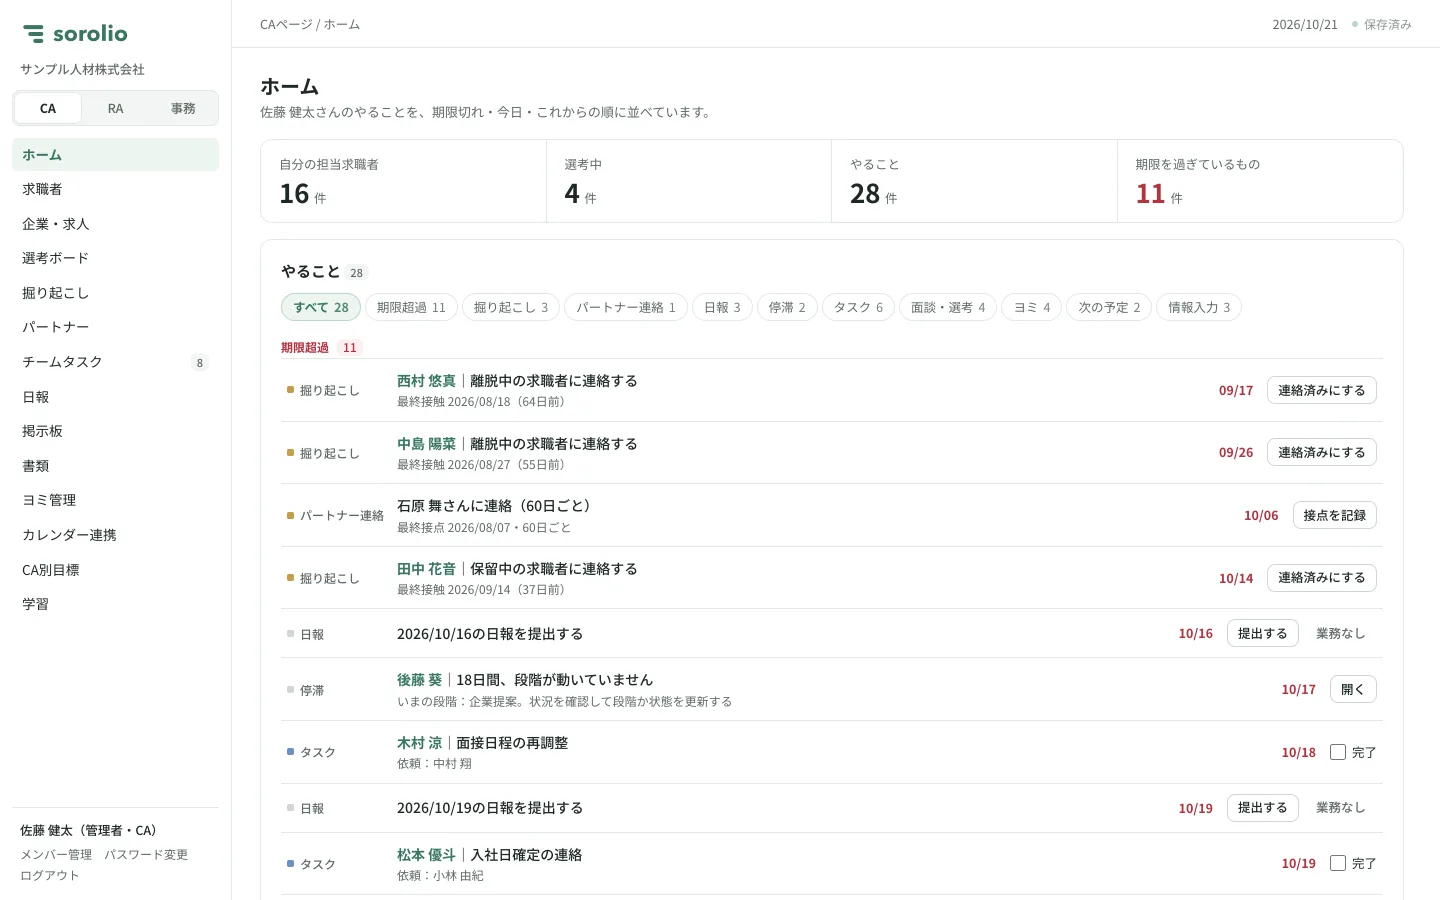Open the 掘り起こし sidebar item
The height and width of the screenshot is (900, 1440).
115,293
